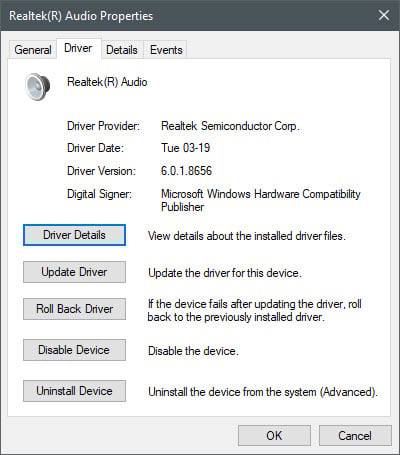Switch to the General tab

[x=33, y=50]
